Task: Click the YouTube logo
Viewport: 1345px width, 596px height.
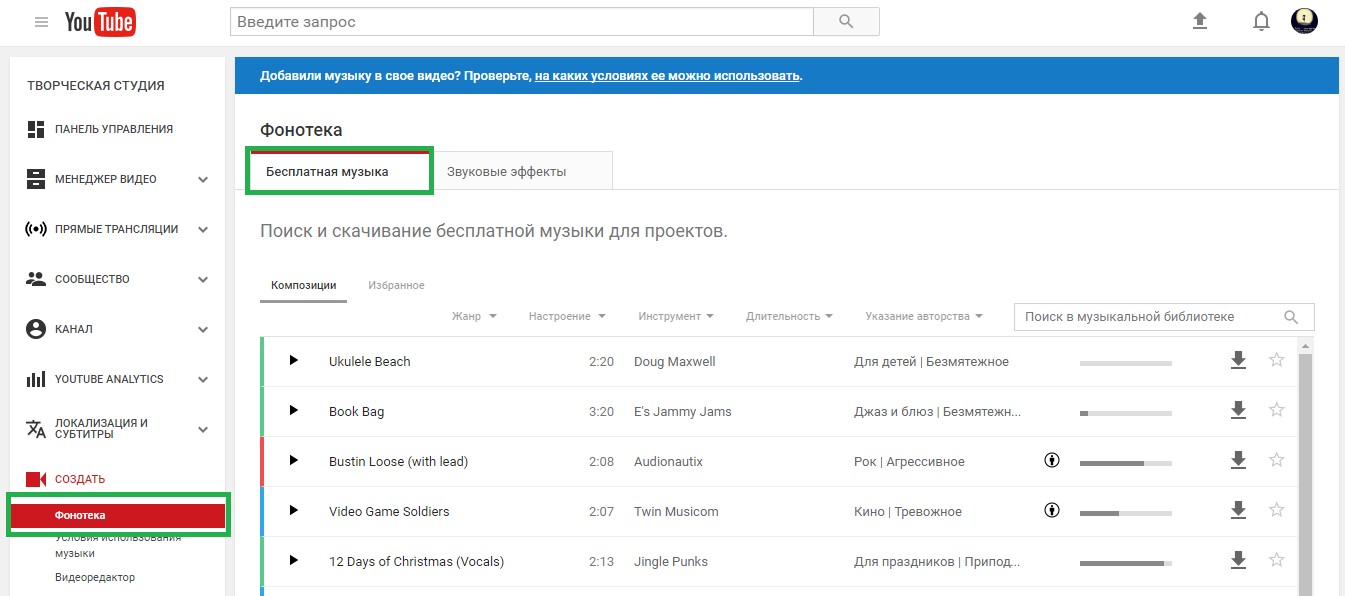Action: pyautogui.click(x=100, y=22)
